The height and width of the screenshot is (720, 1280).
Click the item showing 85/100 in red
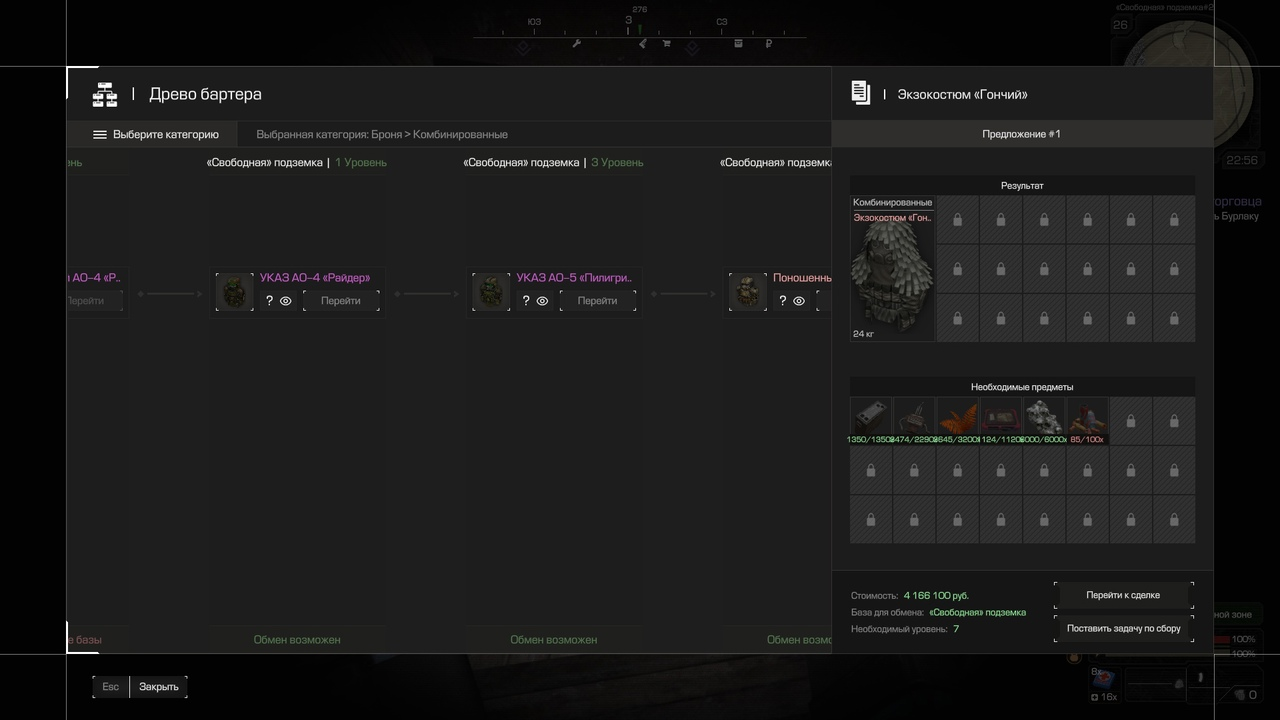point(1087,421)
